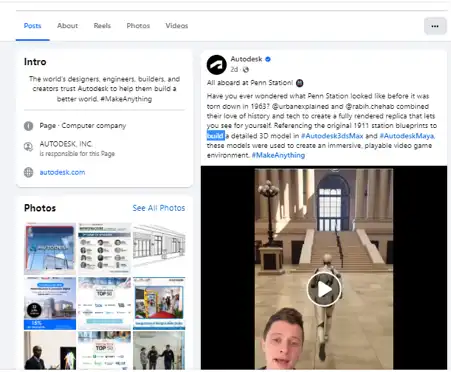Click the #MakeAnything hashtag in the post
This screenshot has height=382, width=452.
[278, 155]
